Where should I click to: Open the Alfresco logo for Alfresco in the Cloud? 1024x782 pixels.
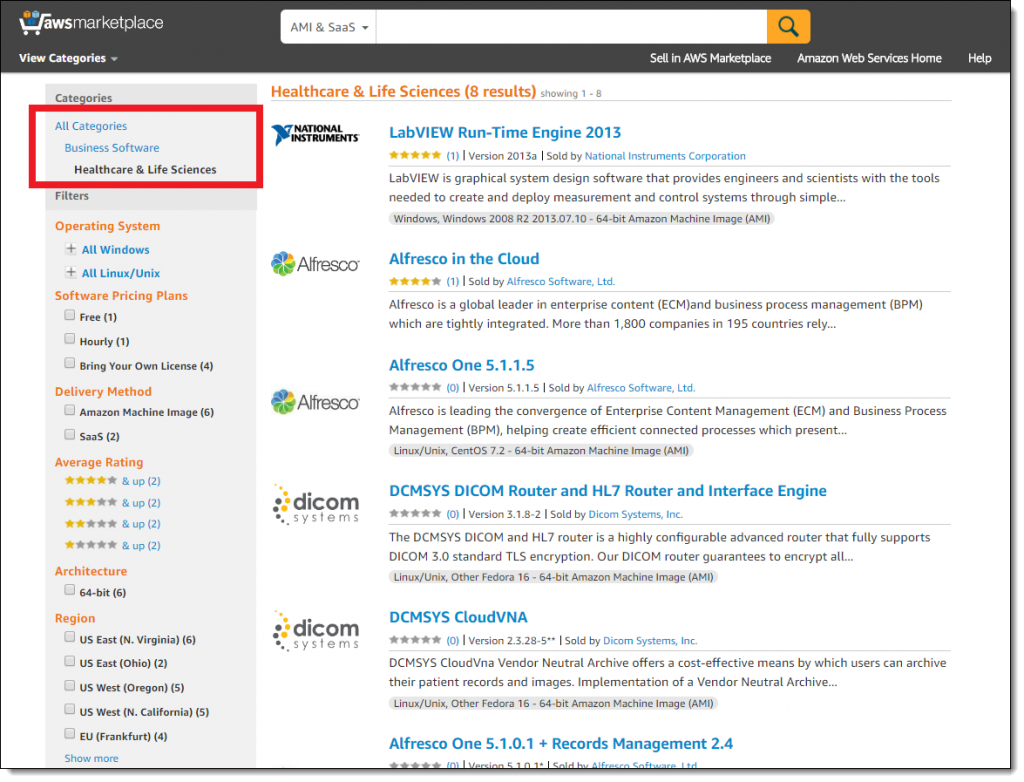(315, 264)
